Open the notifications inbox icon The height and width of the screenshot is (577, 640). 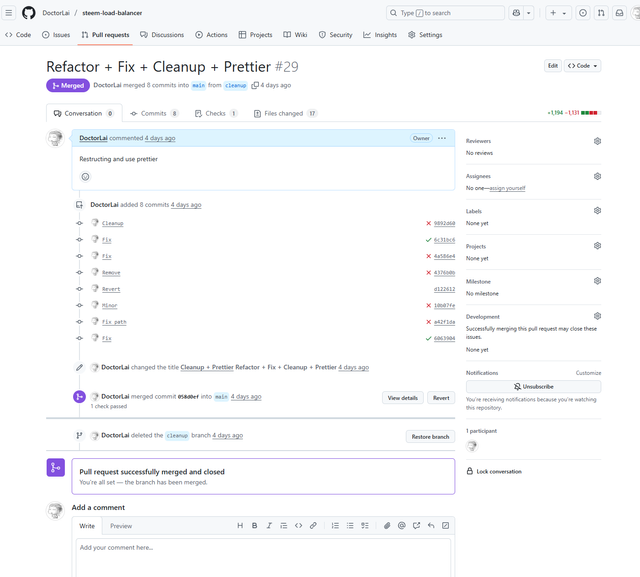619,13
